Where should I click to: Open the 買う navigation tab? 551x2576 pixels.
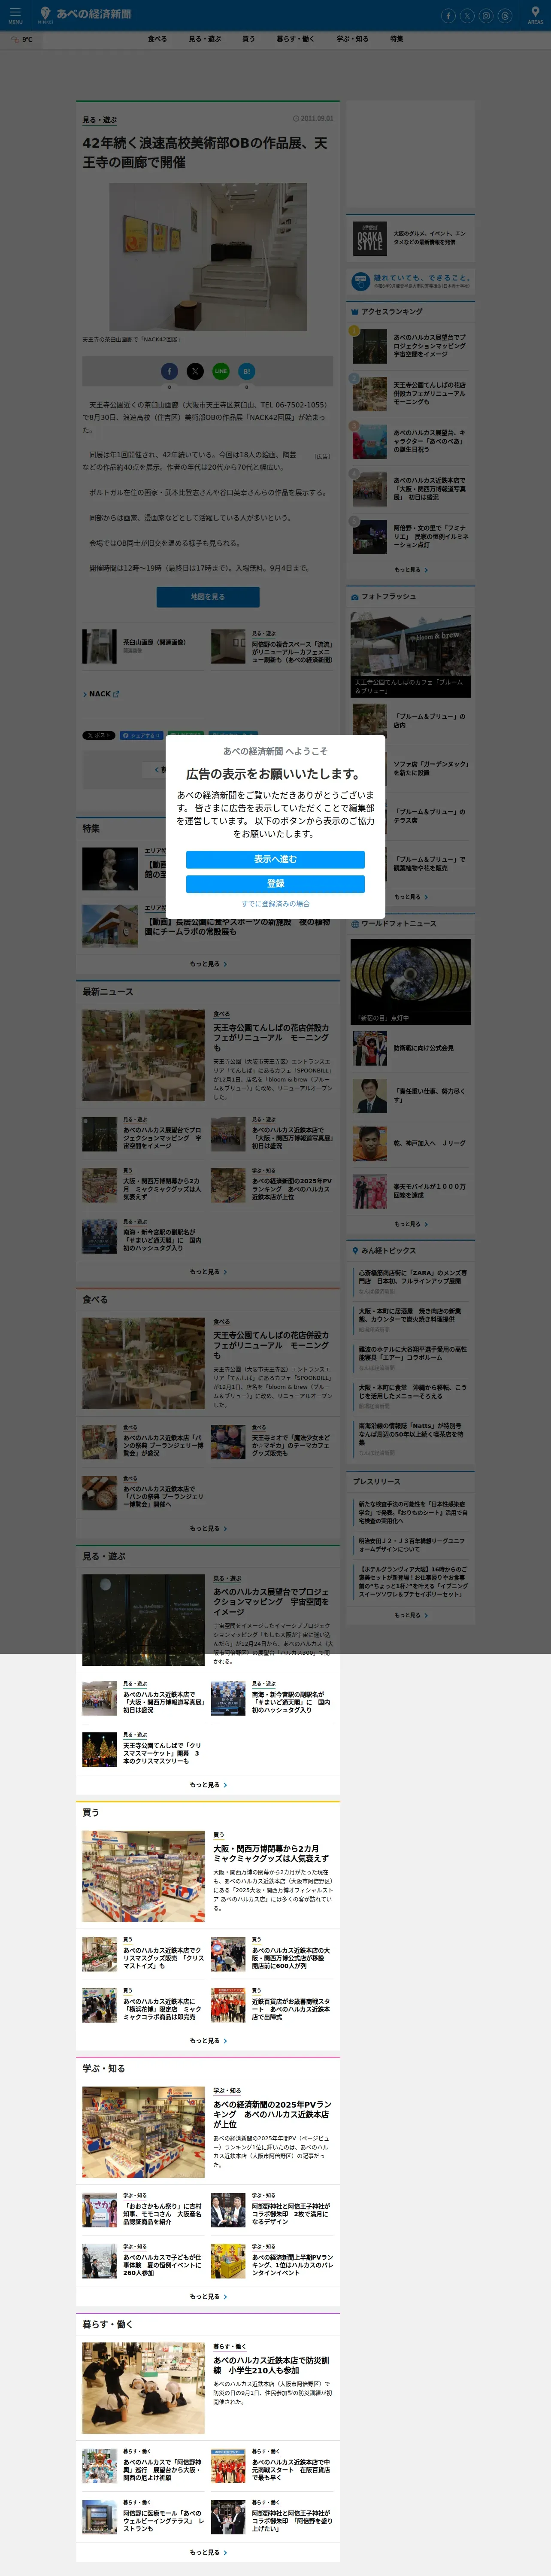[x=248, y=39]
